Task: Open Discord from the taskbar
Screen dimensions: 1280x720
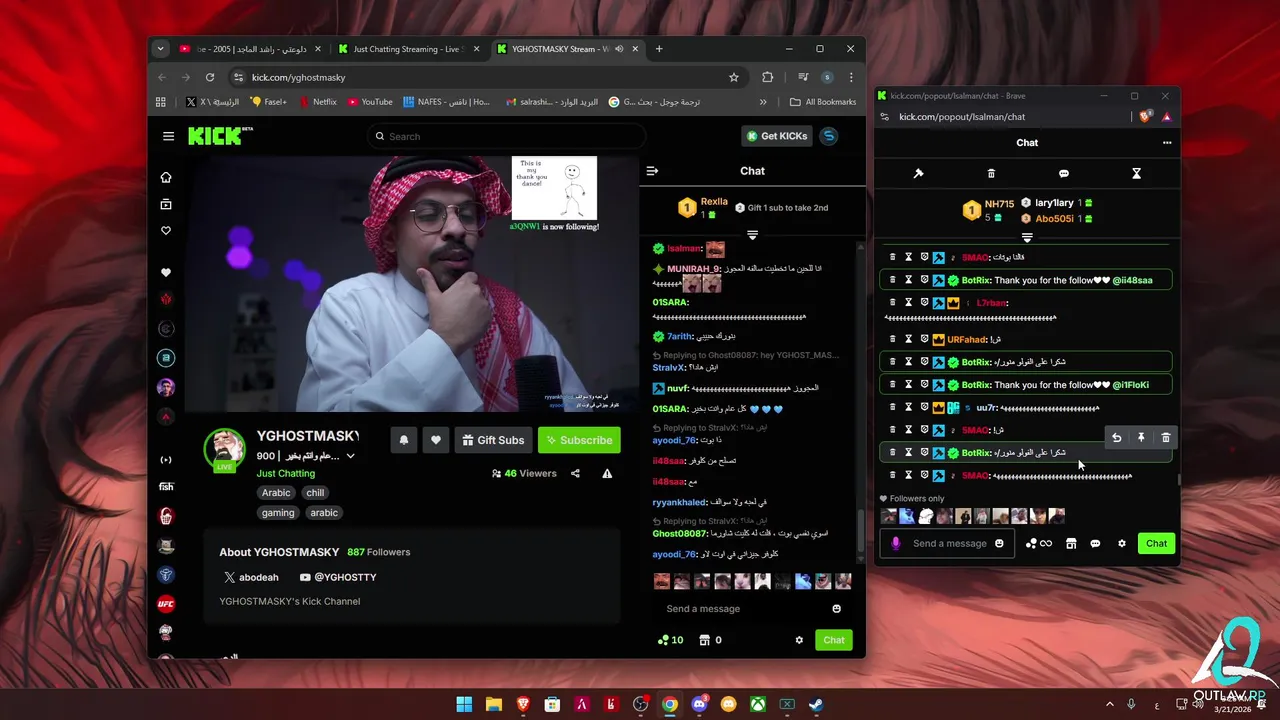Action: [x=699, y=704]
